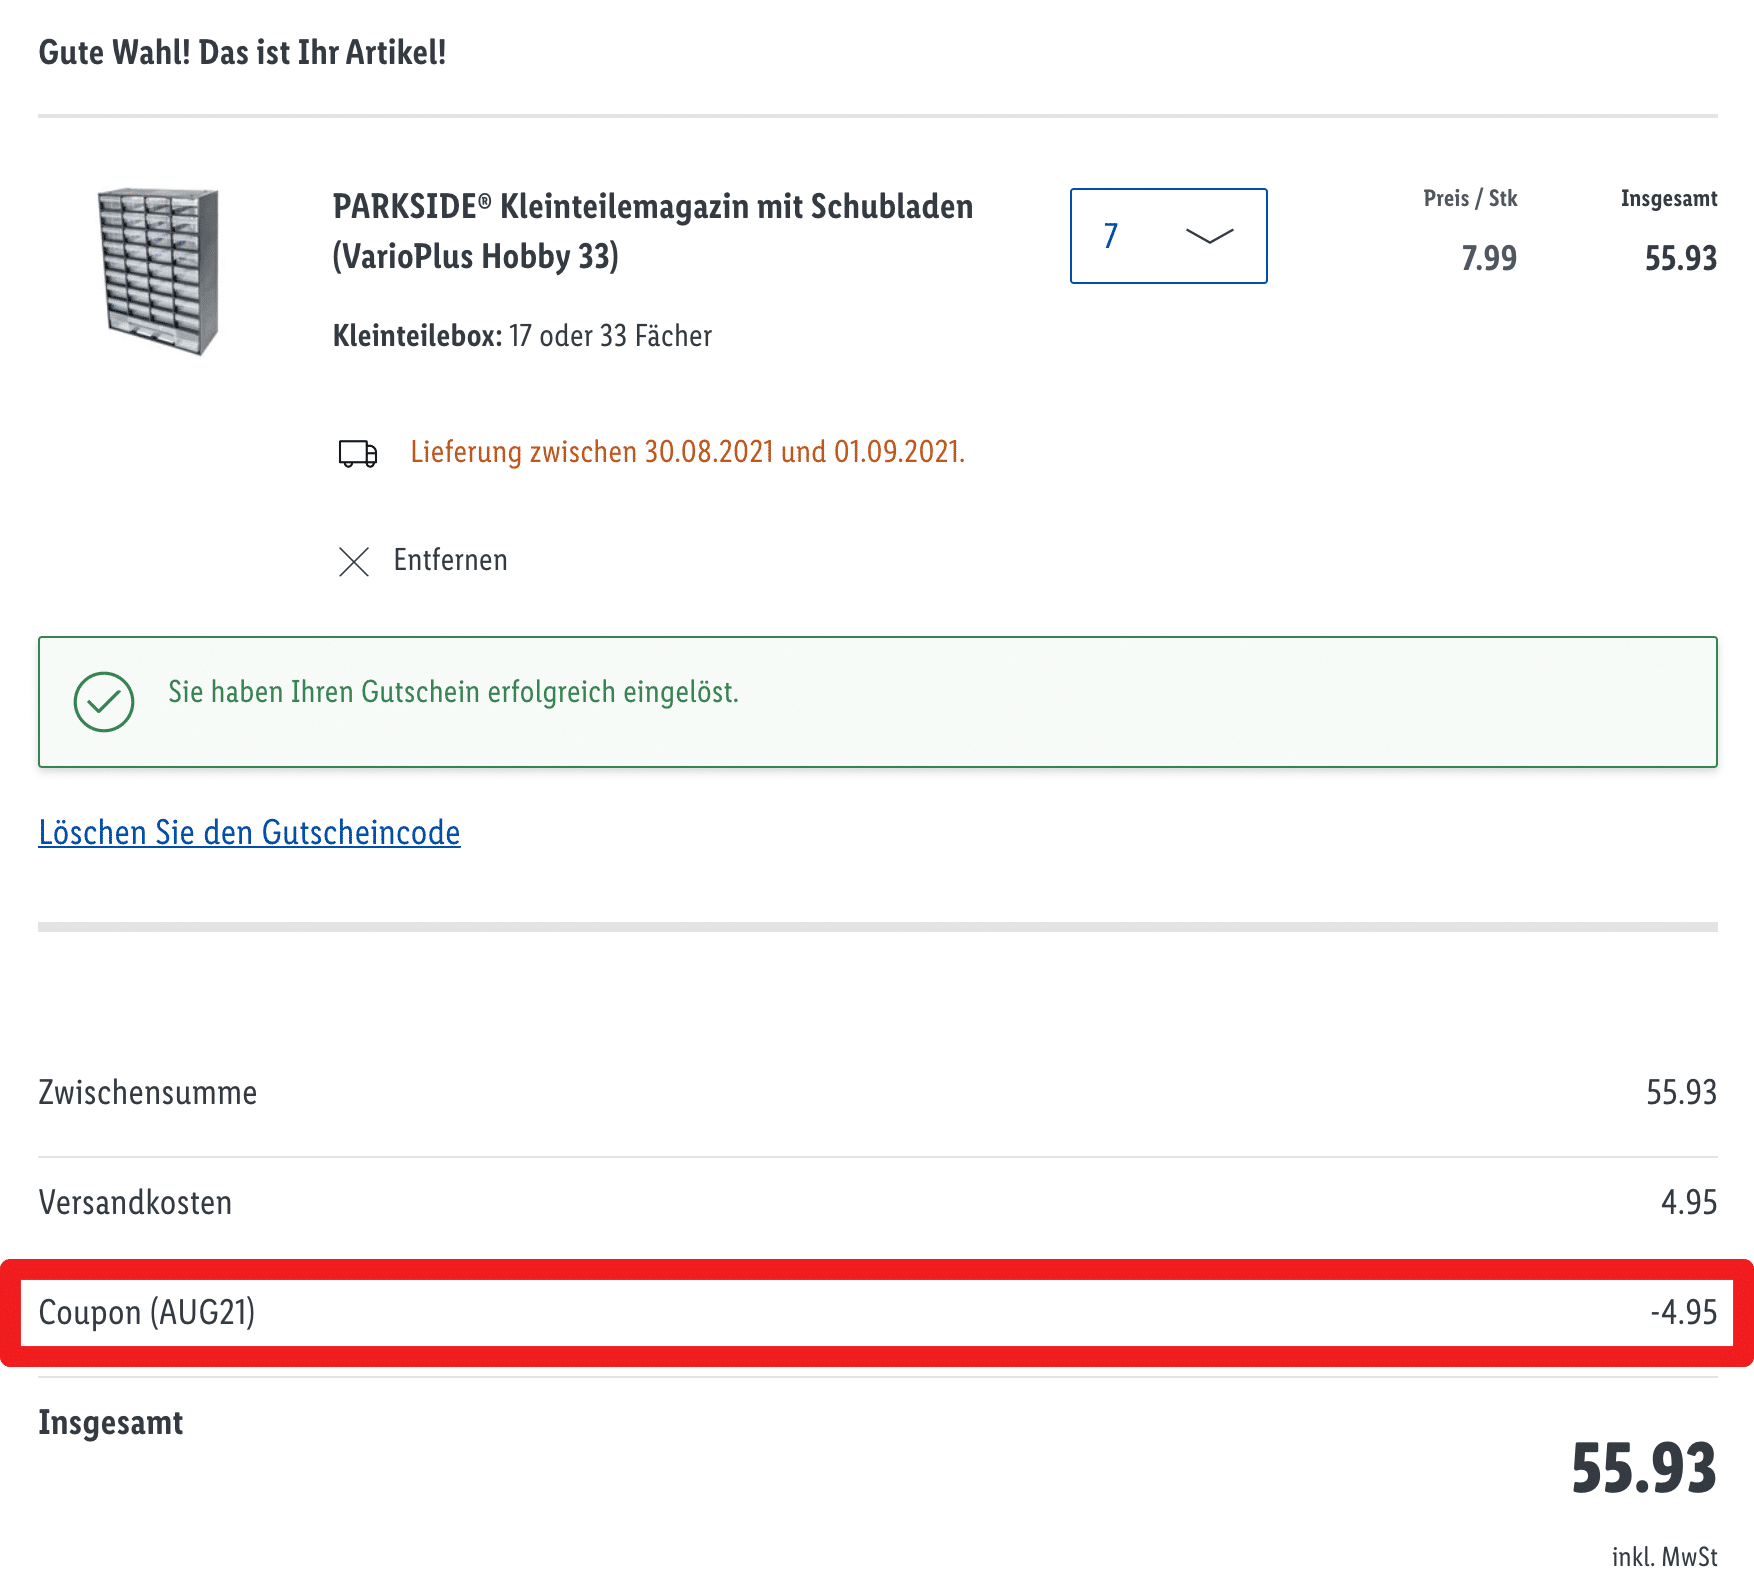This screenshot has height=1596, width=1754.
Task: Click the delivery date text Lieferung zwischen
Action: 687,452
